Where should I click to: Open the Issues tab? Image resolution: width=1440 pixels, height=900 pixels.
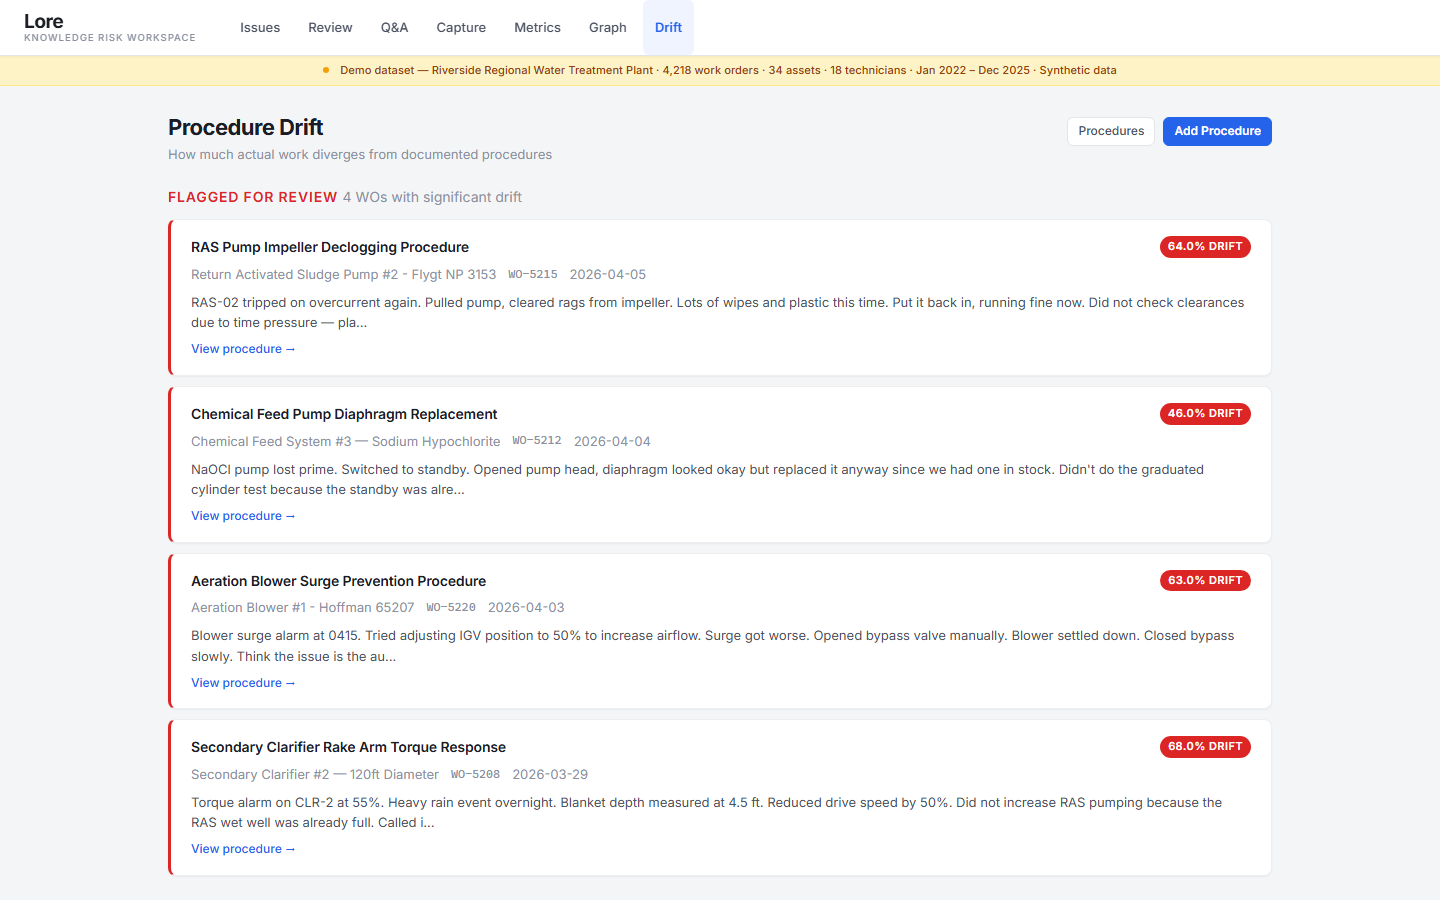260,27
